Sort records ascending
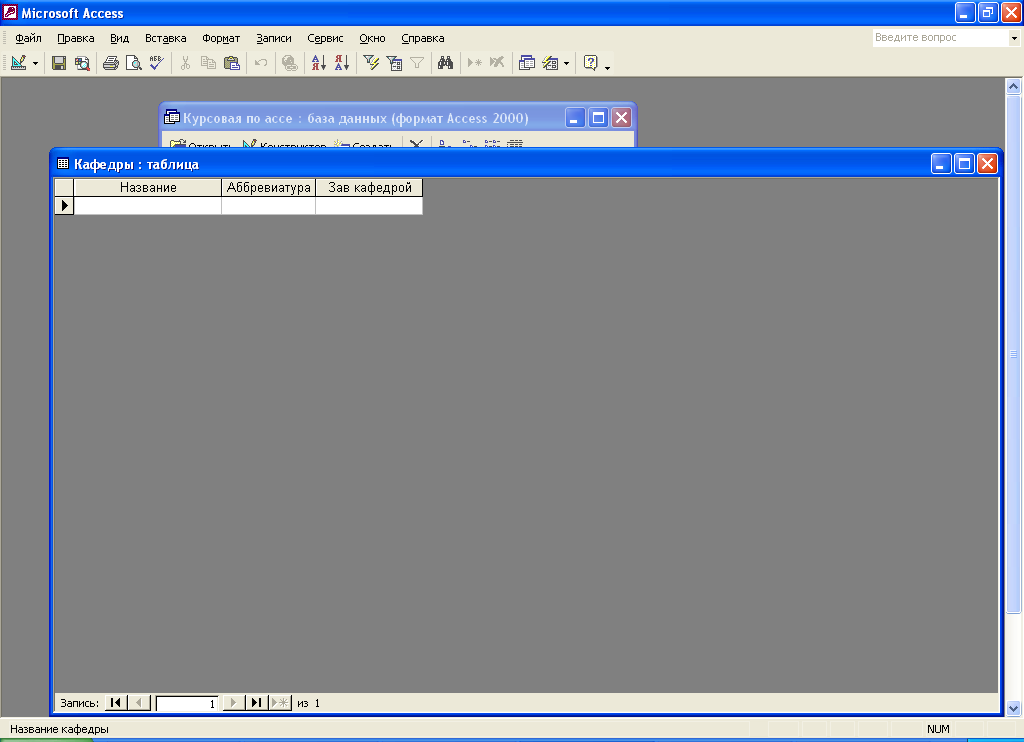 coord(319,63)
